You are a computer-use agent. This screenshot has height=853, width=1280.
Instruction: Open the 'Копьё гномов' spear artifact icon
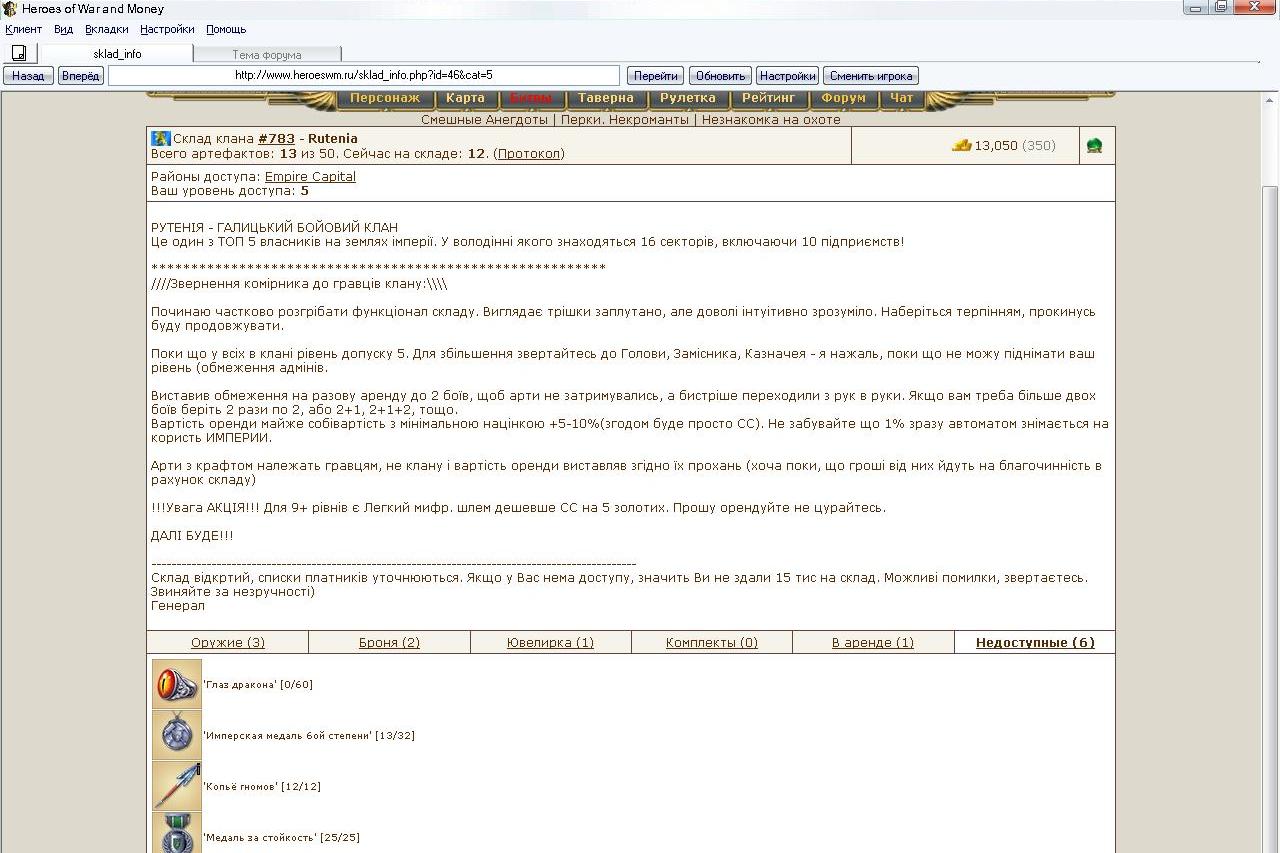click(177, 786)
